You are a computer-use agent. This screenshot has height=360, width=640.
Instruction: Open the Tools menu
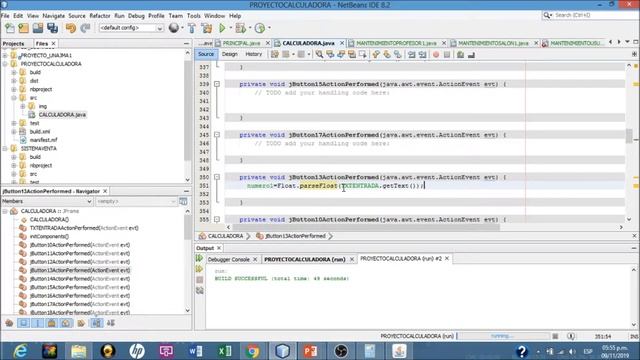click(193, 16)
